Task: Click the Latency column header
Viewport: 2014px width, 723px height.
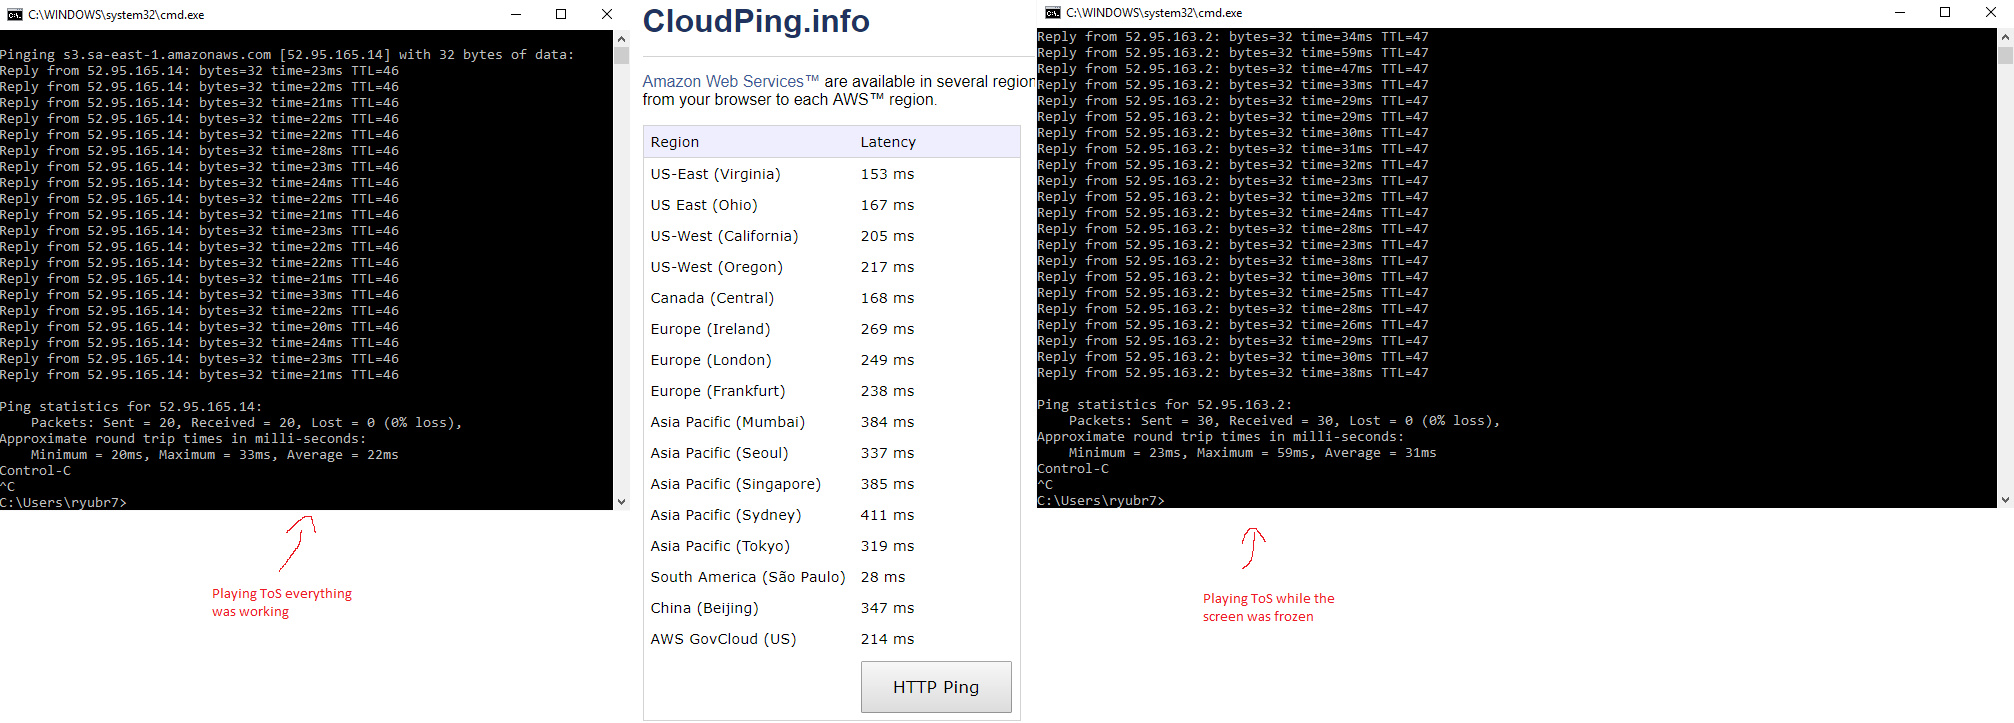Action: point(888,142)
